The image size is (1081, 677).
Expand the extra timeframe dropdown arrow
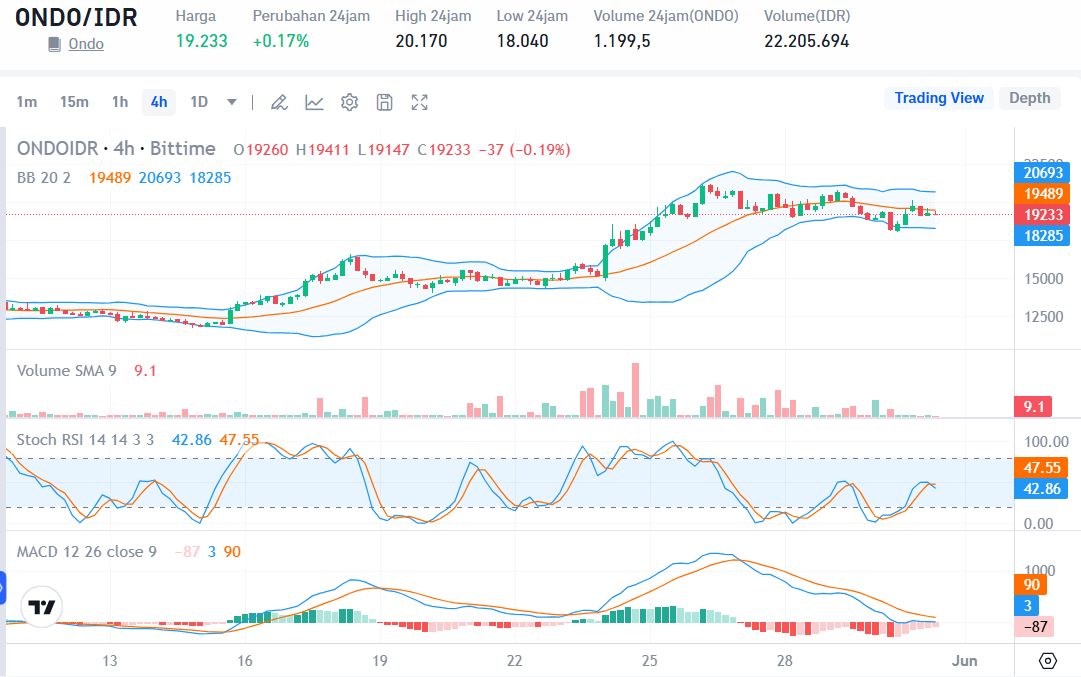[x=231, y=102]
